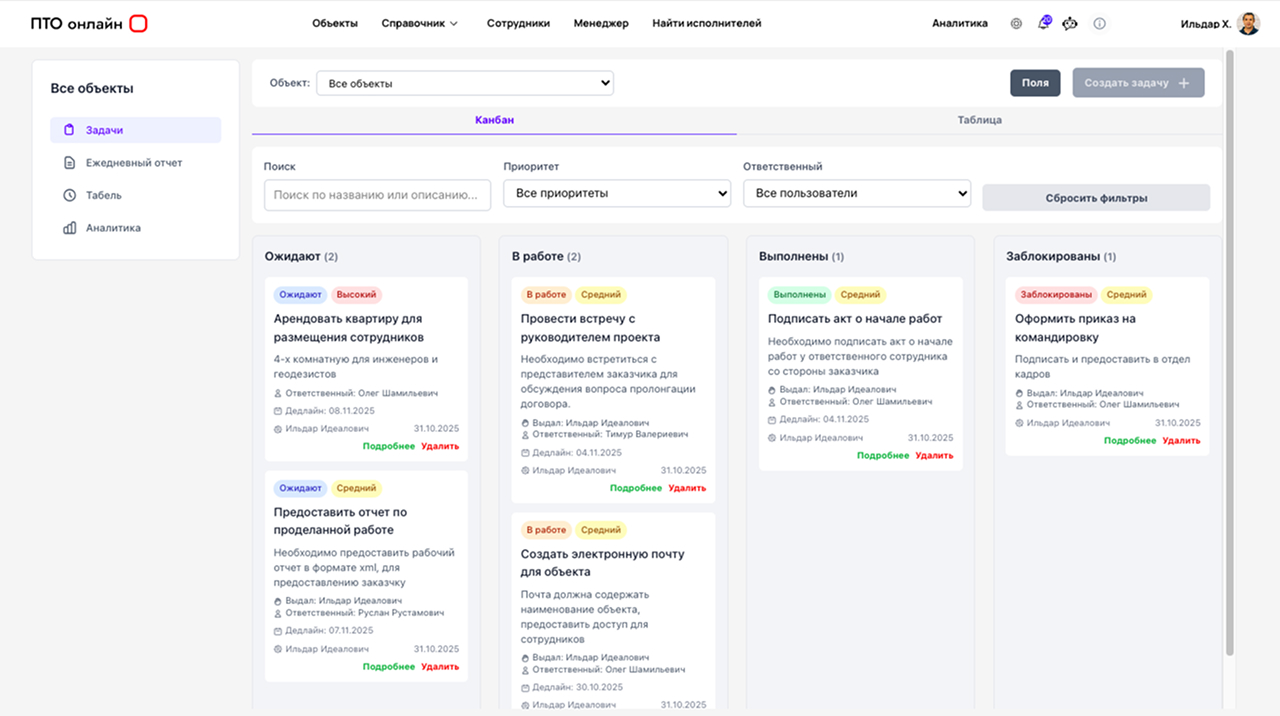Click the clipboard icon next to Задачи
Image resolution: width=1280 pixels, height=716 pixels.
(69, 130)
